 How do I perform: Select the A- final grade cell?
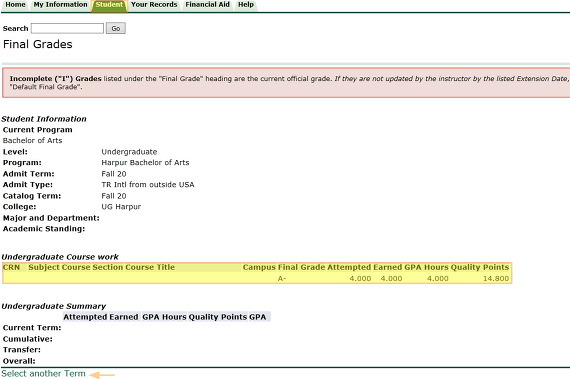pos(282,279)
